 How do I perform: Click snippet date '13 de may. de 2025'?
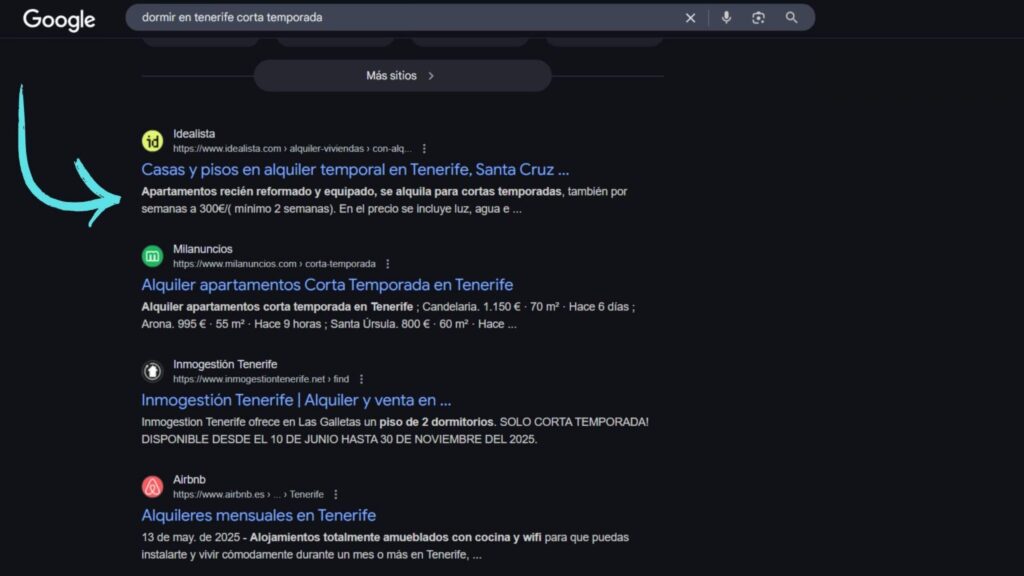pyautogui.click(x=190, y=537)
